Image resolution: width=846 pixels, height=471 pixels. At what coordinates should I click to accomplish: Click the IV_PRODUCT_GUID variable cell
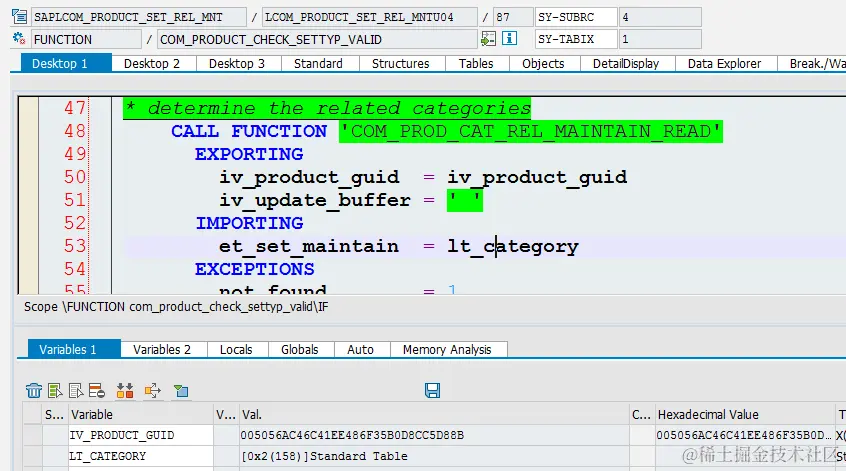click(140, 435)
